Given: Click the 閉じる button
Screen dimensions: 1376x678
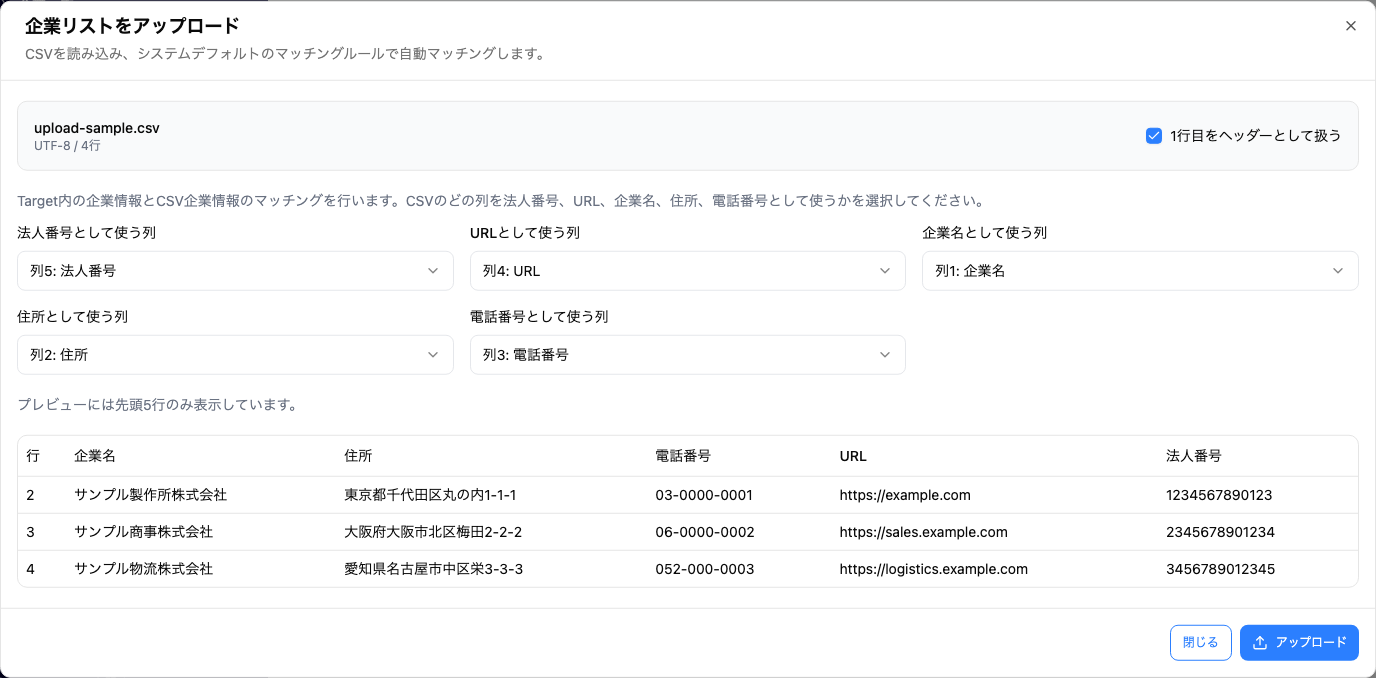Looking at the screenshot, I should click(x=1200, y=643).
